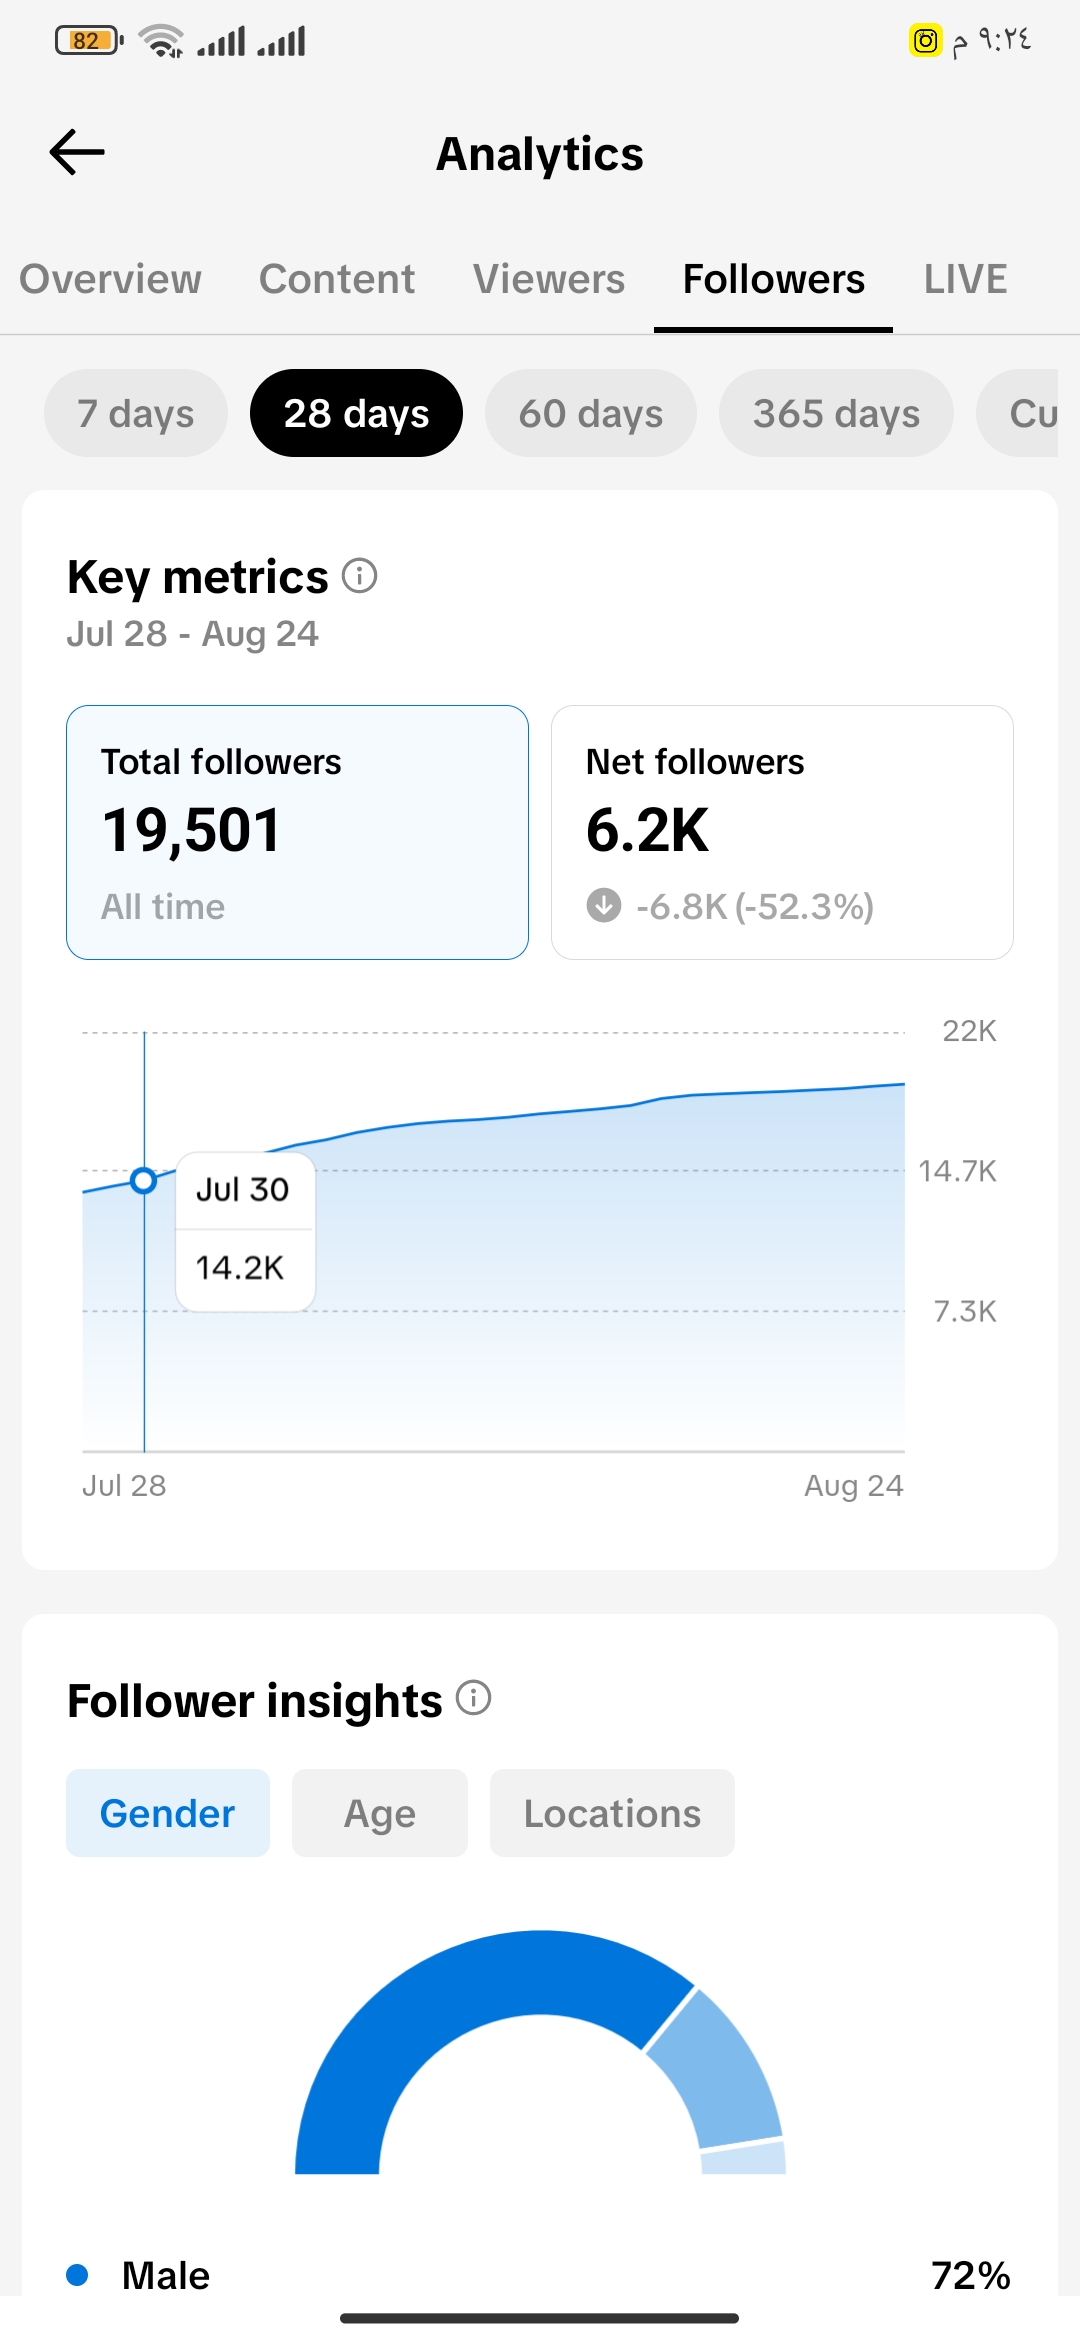The width and height of the screenshot is (1080, 2340).
Task: Open the Viewers tab
Action: tap(549, 279)
